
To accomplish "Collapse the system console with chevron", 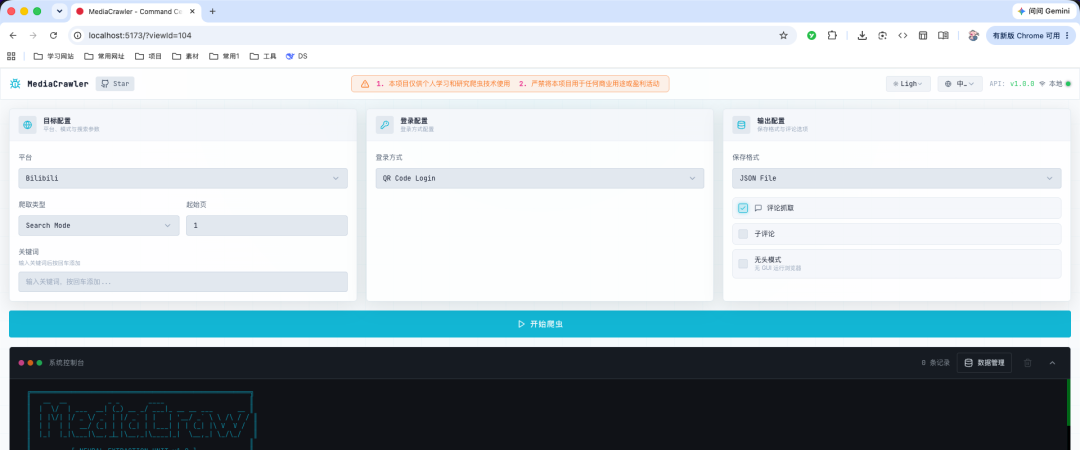I will [x=1052, y=362].
